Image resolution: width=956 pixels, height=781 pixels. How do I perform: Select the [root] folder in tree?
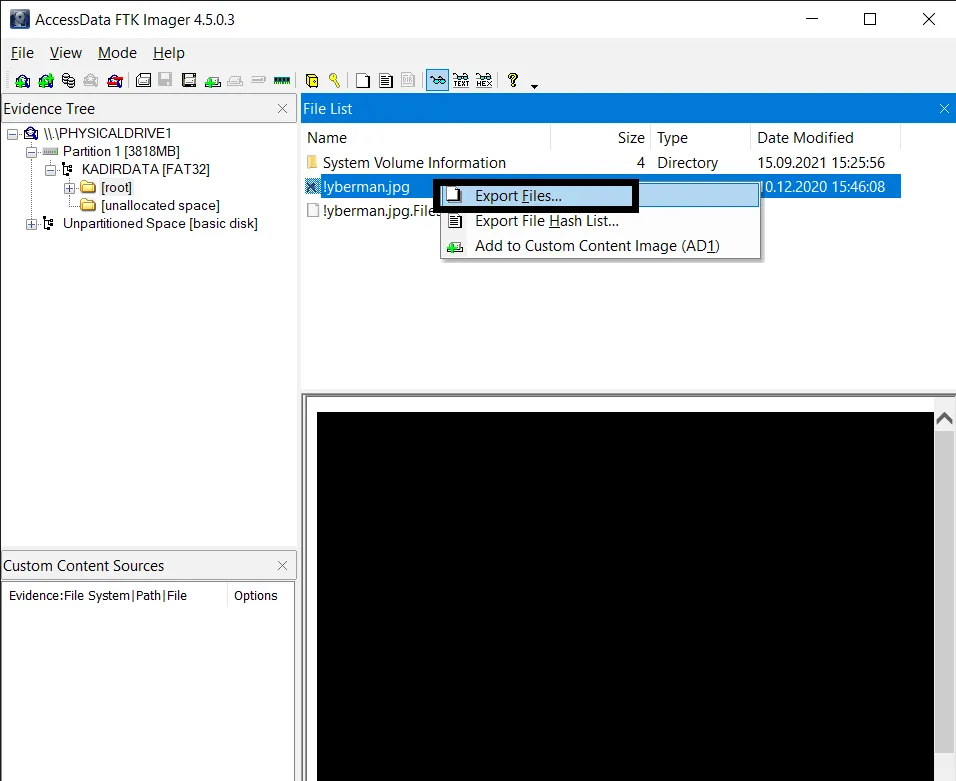[x=116, y=187]
